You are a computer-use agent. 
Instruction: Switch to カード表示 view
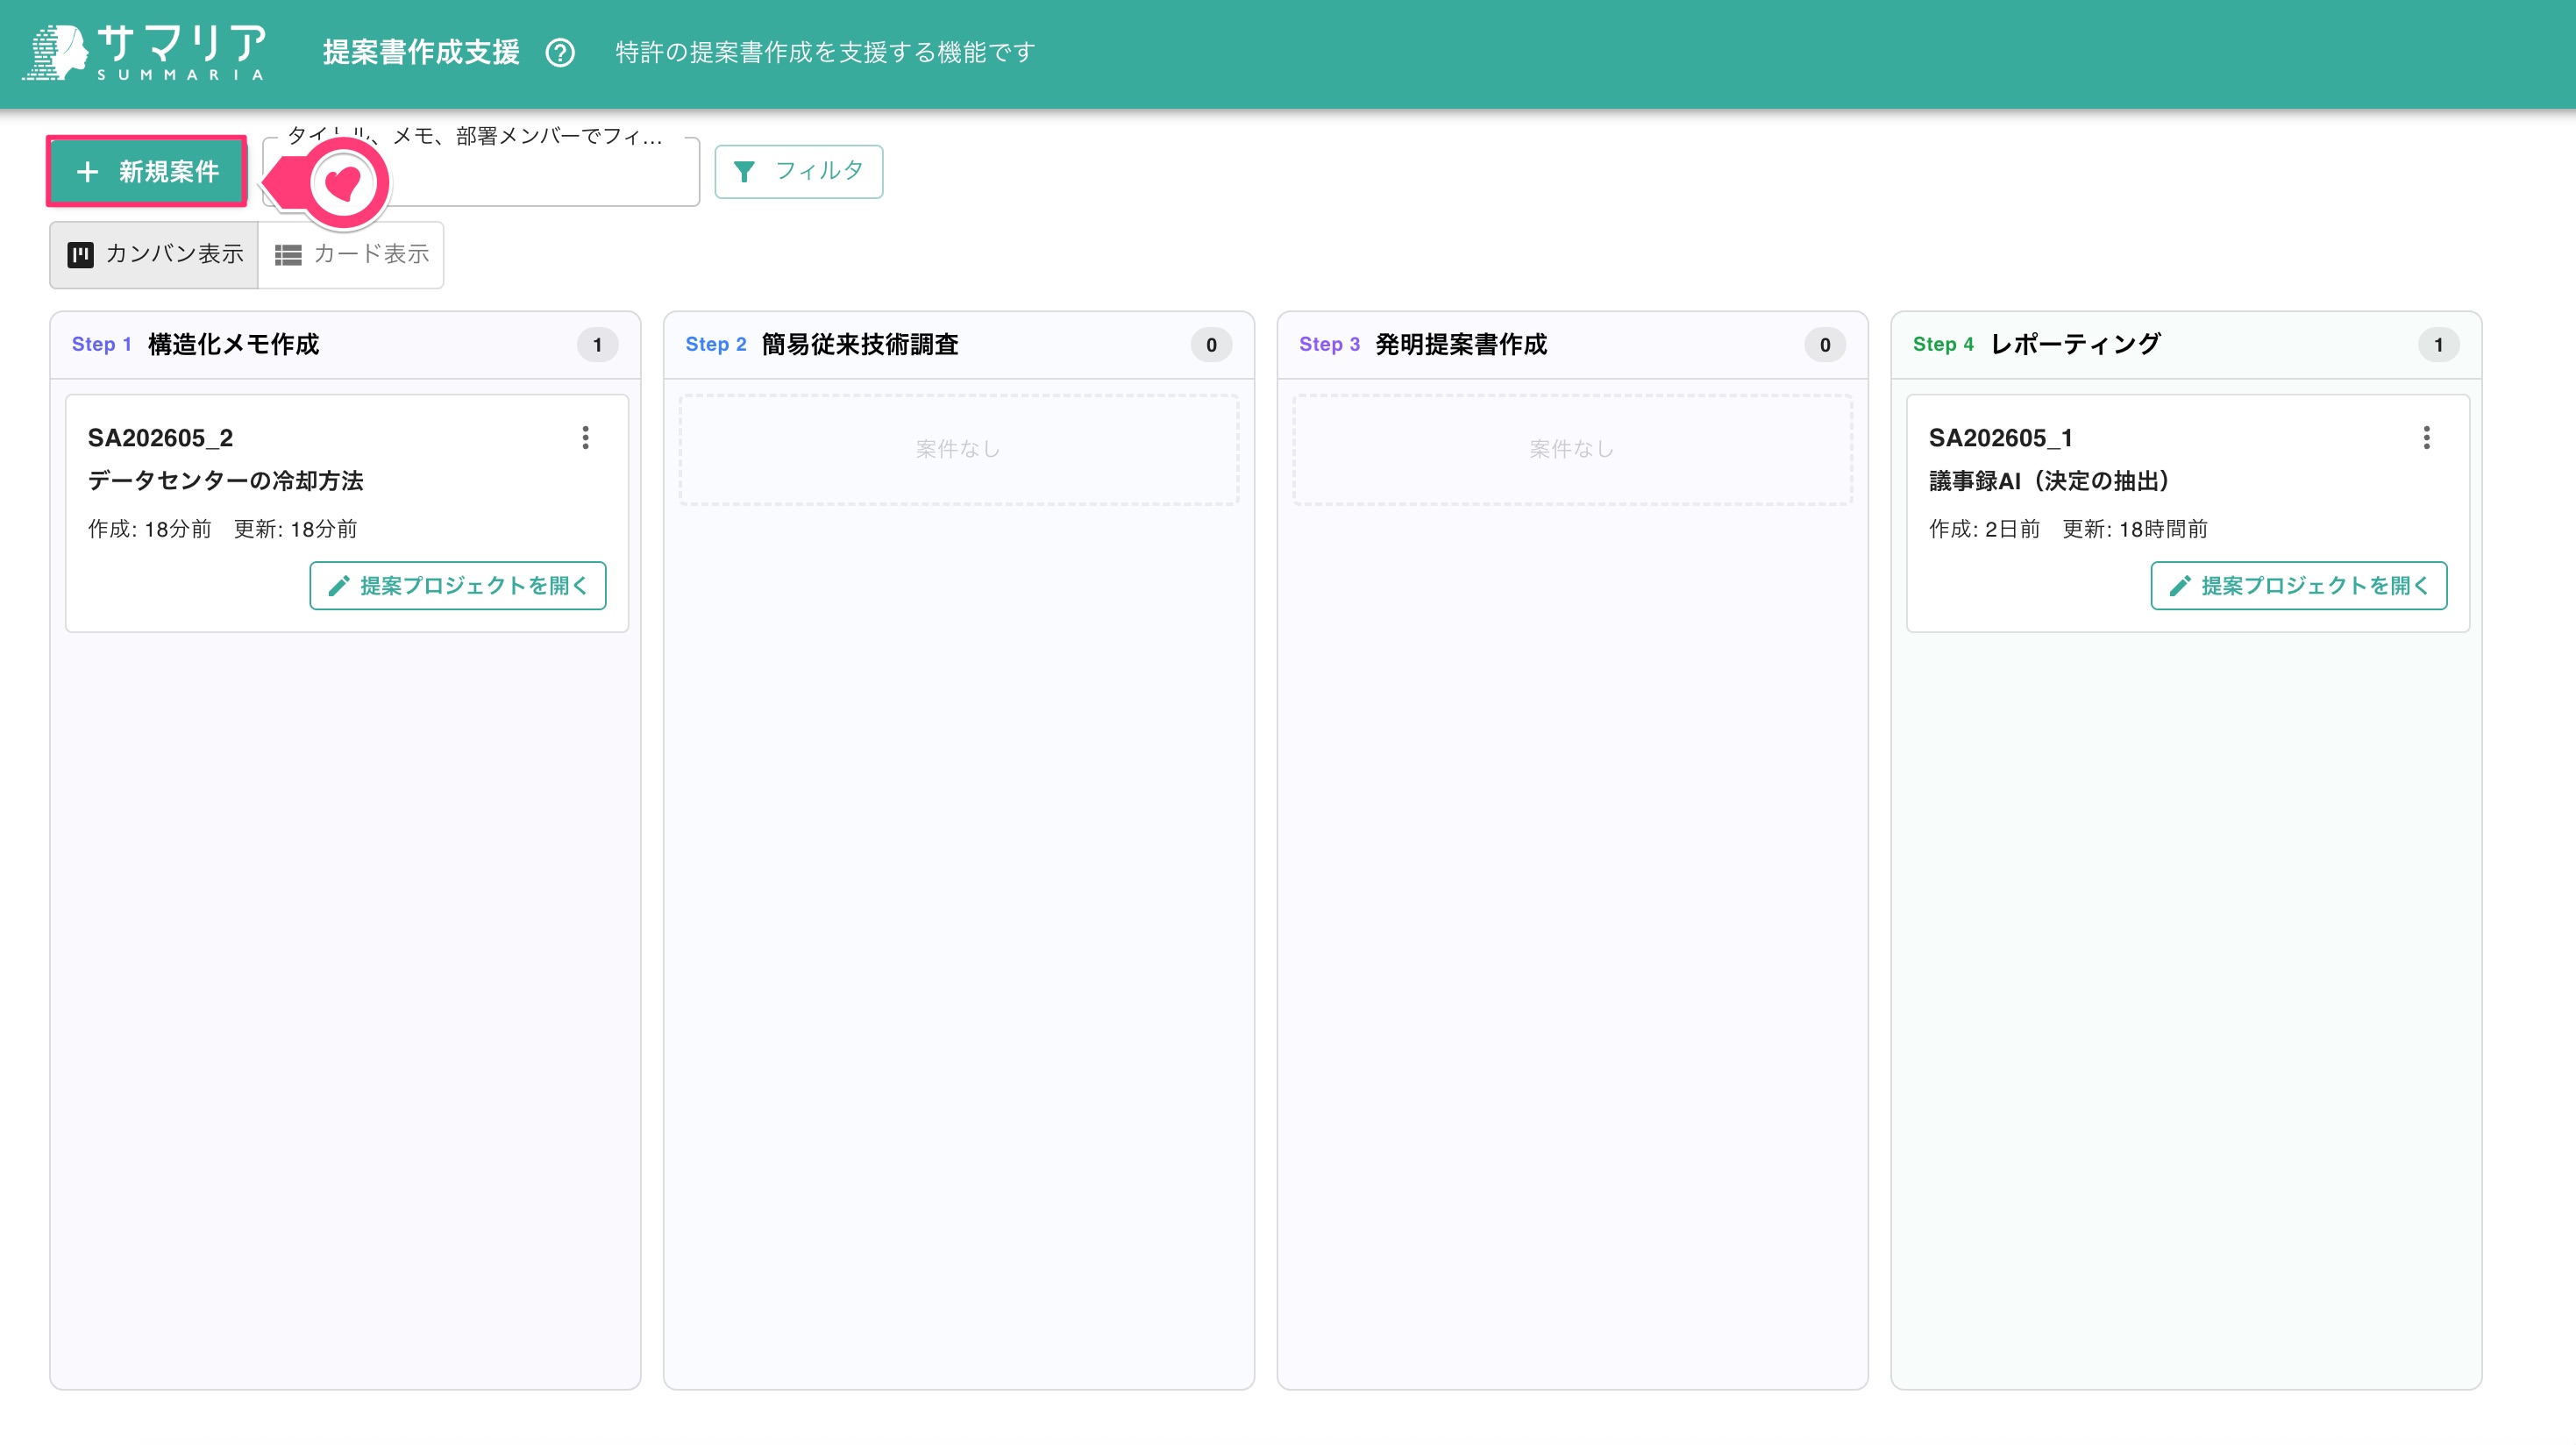click(x=351, y=254)
